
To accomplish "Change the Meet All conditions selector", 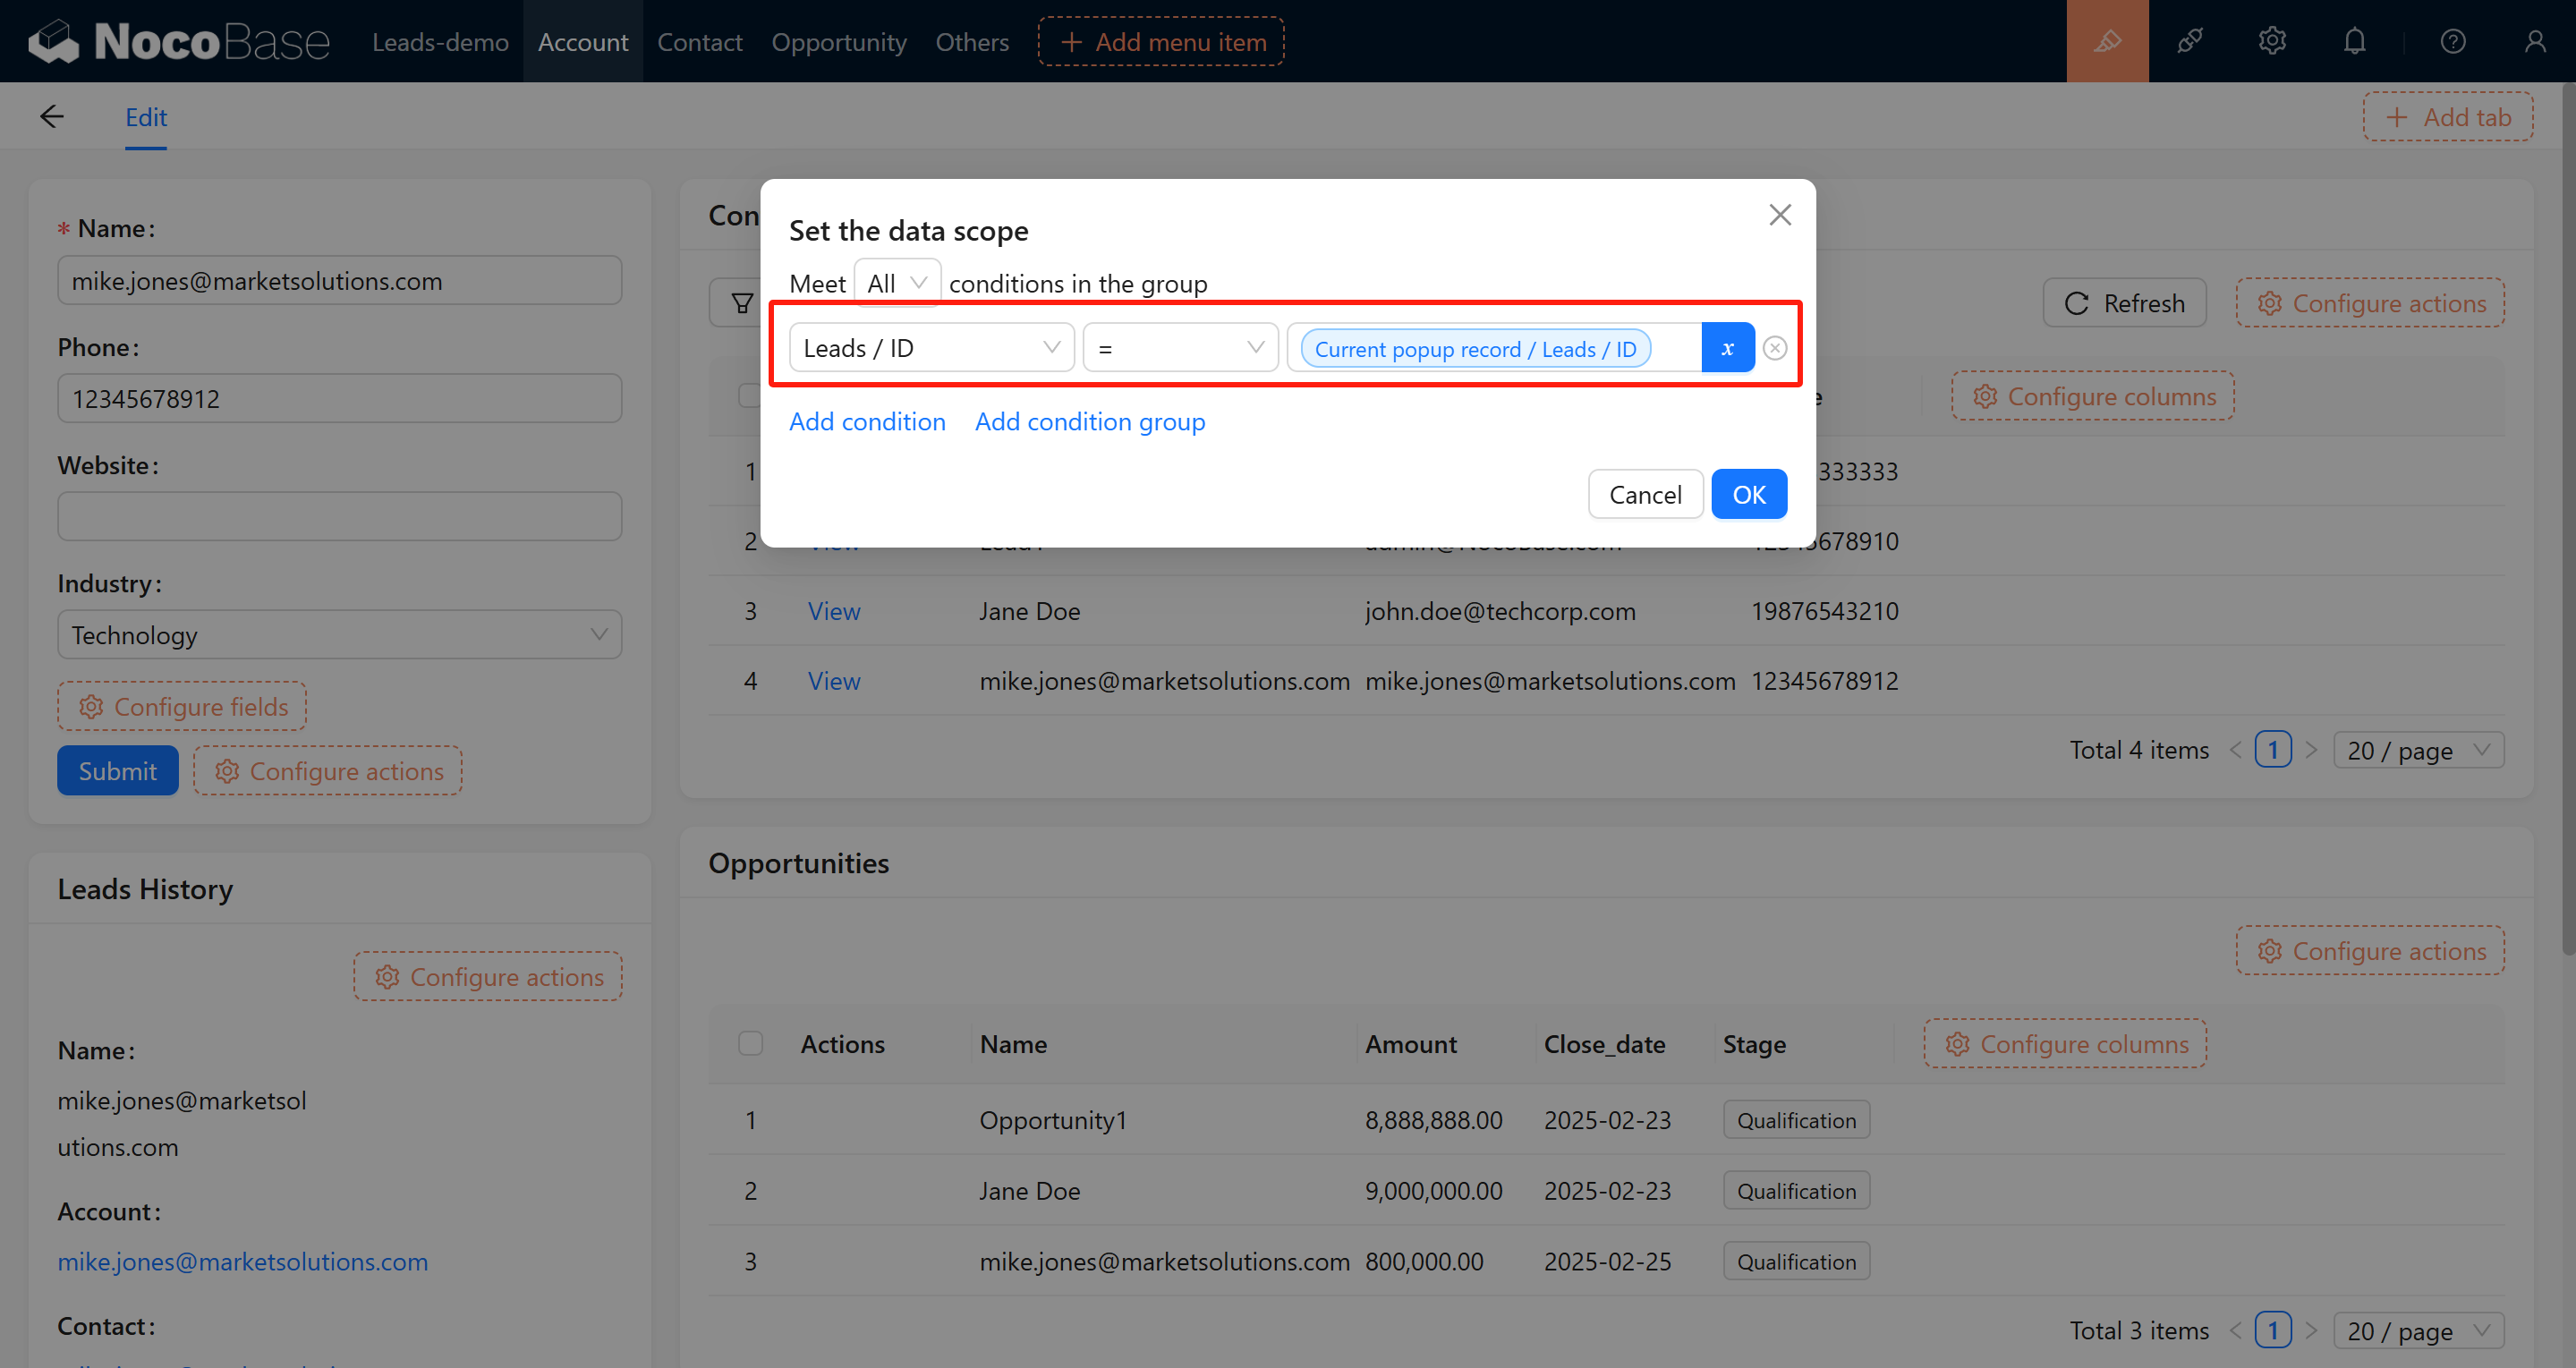I will click(x=896, y=283).
